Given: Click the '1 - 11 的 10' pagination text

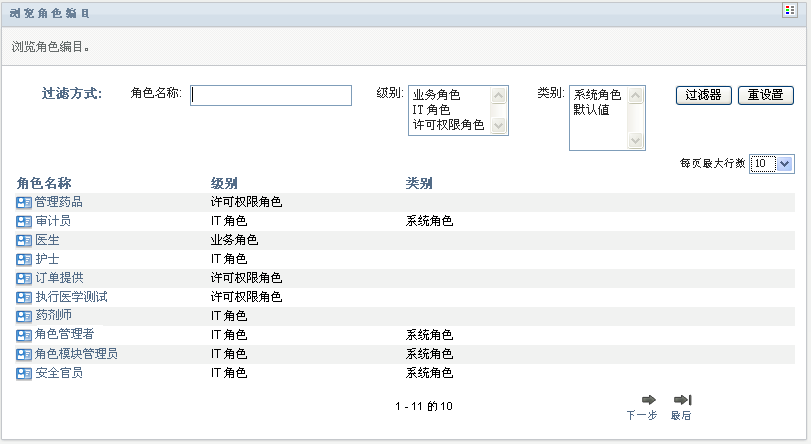Looking at the screenshot, I should point(424,406).
